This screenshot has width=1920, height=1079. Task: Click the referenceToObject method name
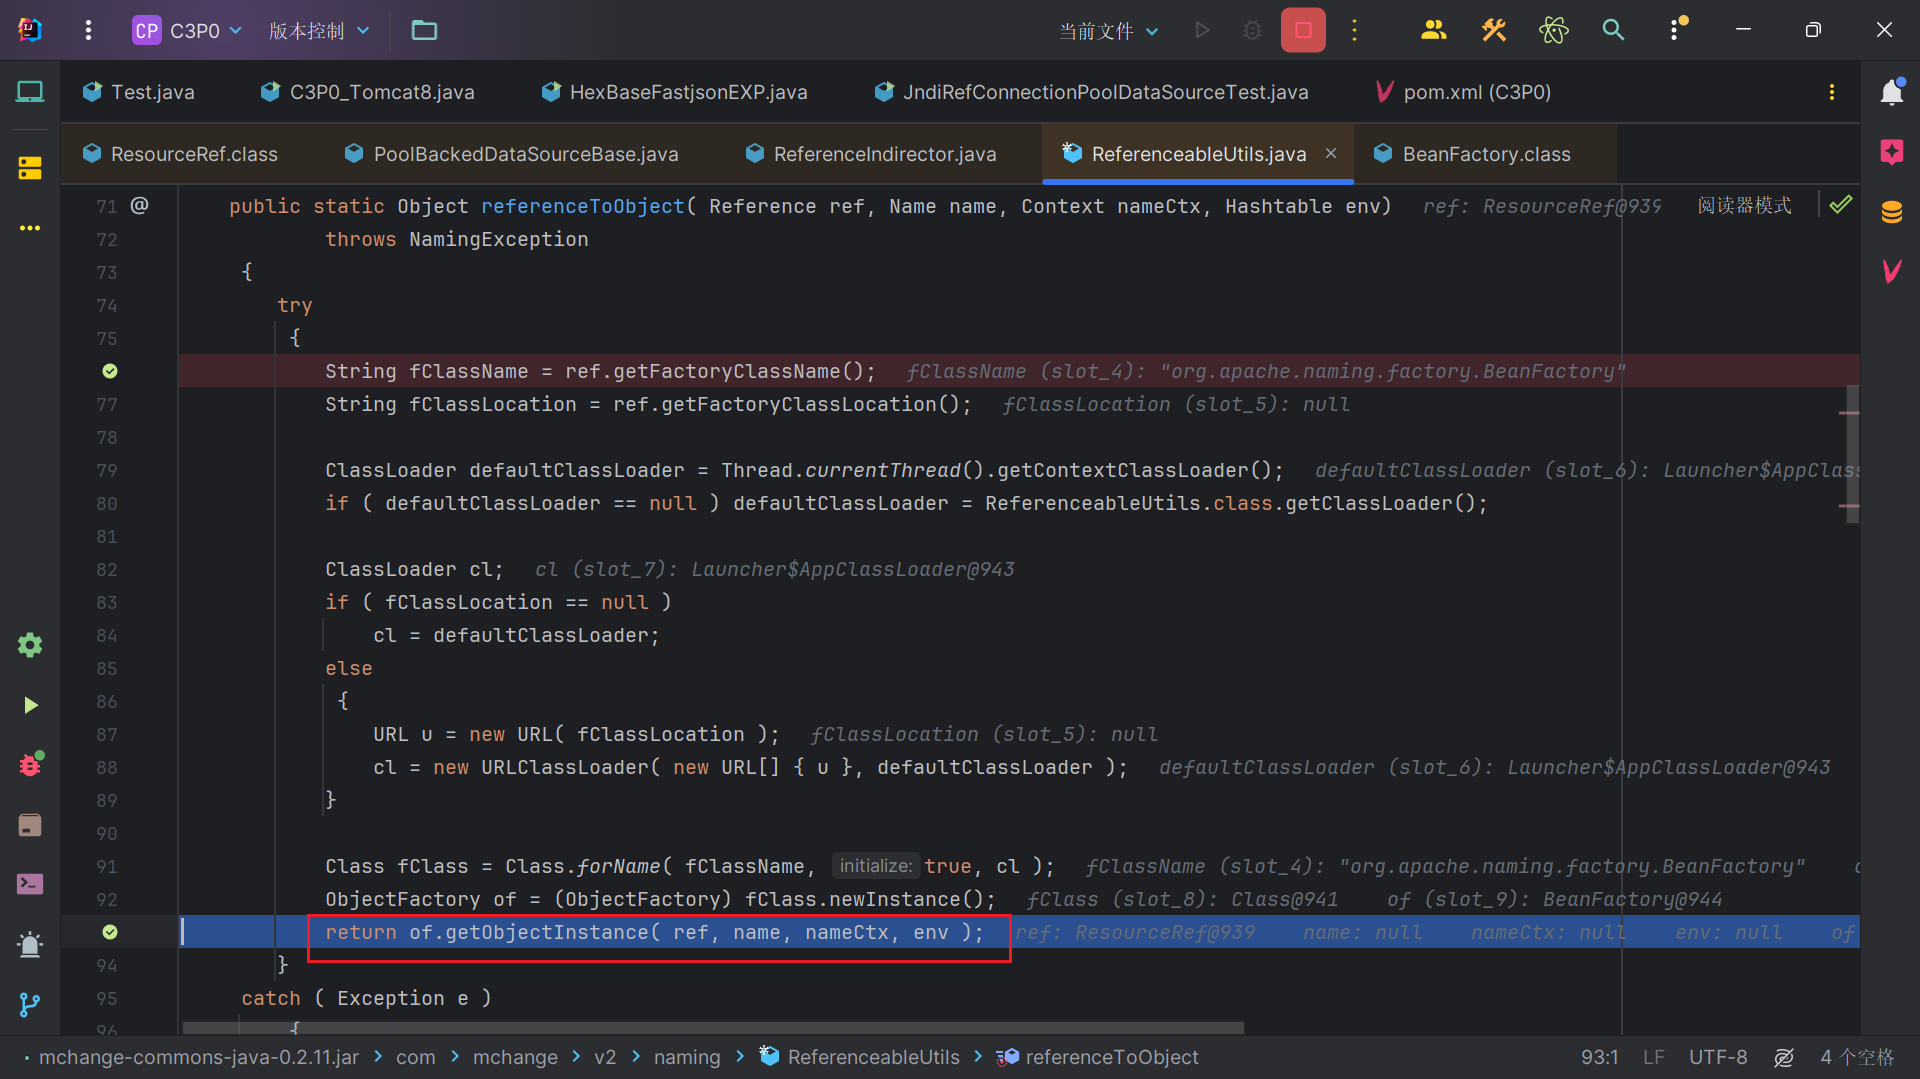tap(583, 206)
